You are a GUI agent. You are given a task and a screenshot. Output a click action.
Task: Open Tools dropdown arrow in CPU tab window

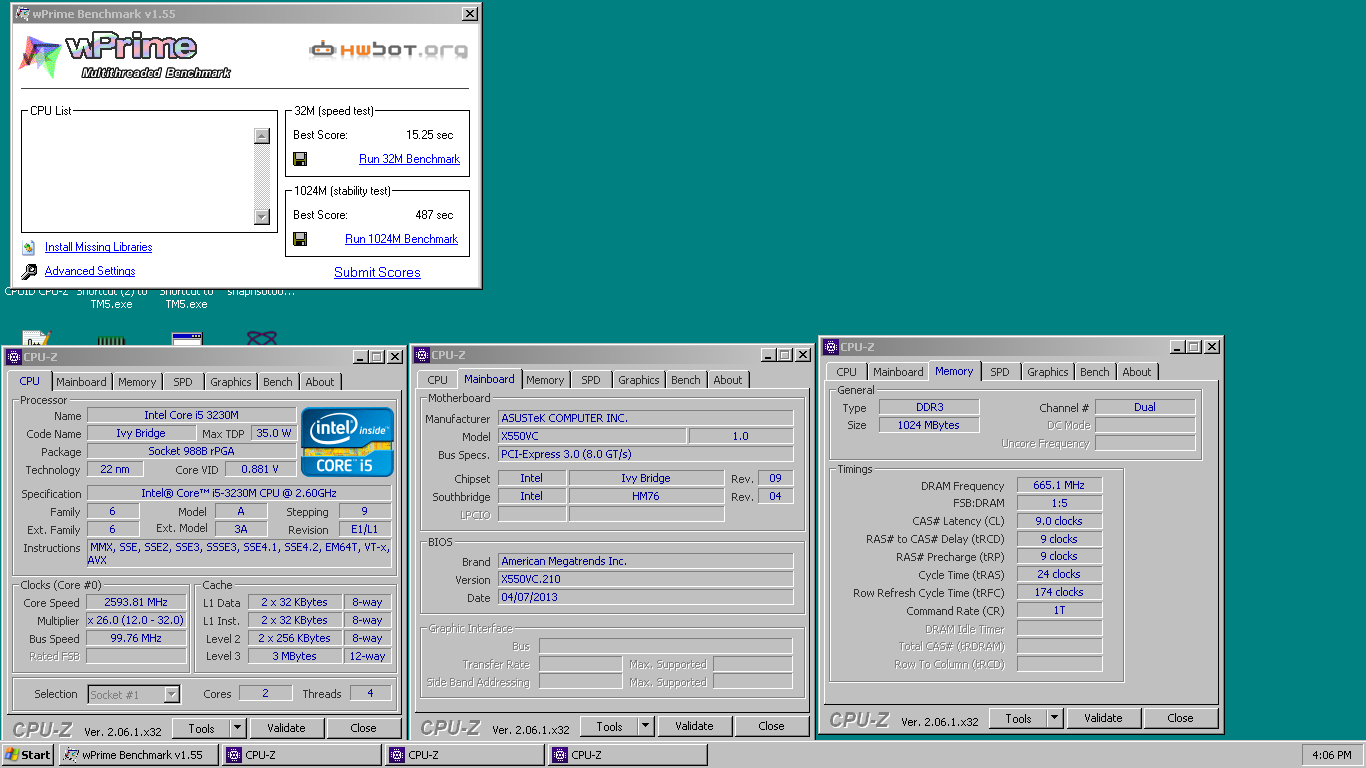pos(237,728)
